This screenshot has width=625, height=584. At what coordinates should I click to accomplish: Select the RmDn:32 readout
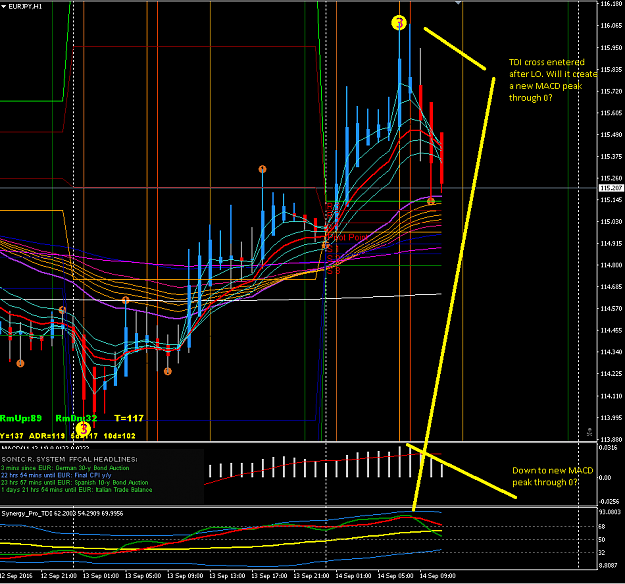point(76,418)
